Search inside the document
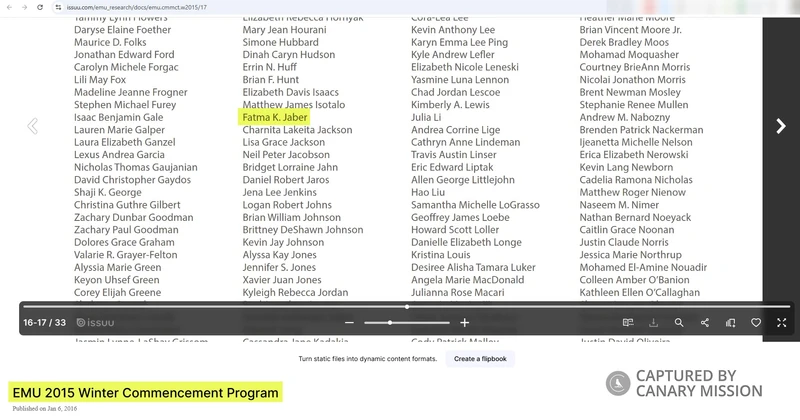800x420 pixels. point(679,323)
